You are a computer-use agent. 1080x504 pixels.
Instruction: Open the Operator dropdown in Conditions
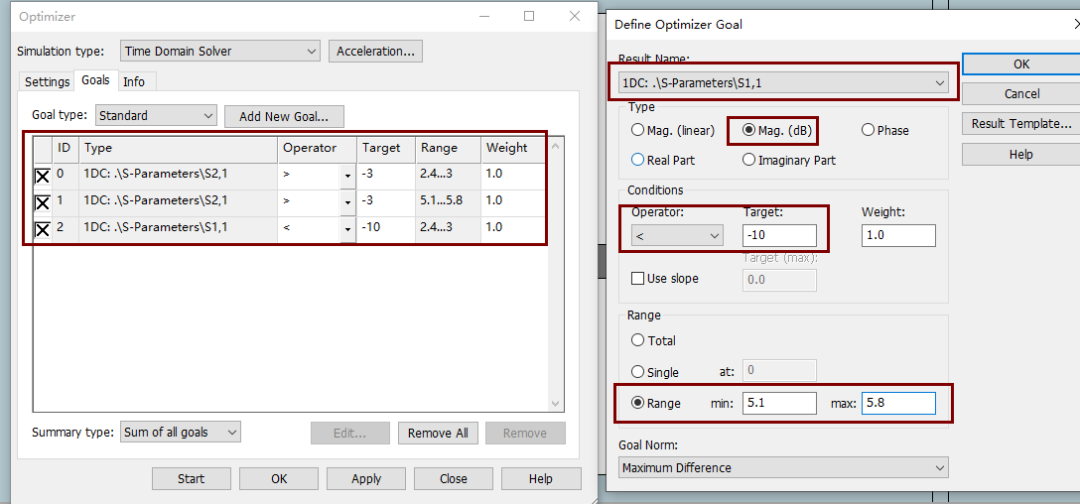pos(677,235)
